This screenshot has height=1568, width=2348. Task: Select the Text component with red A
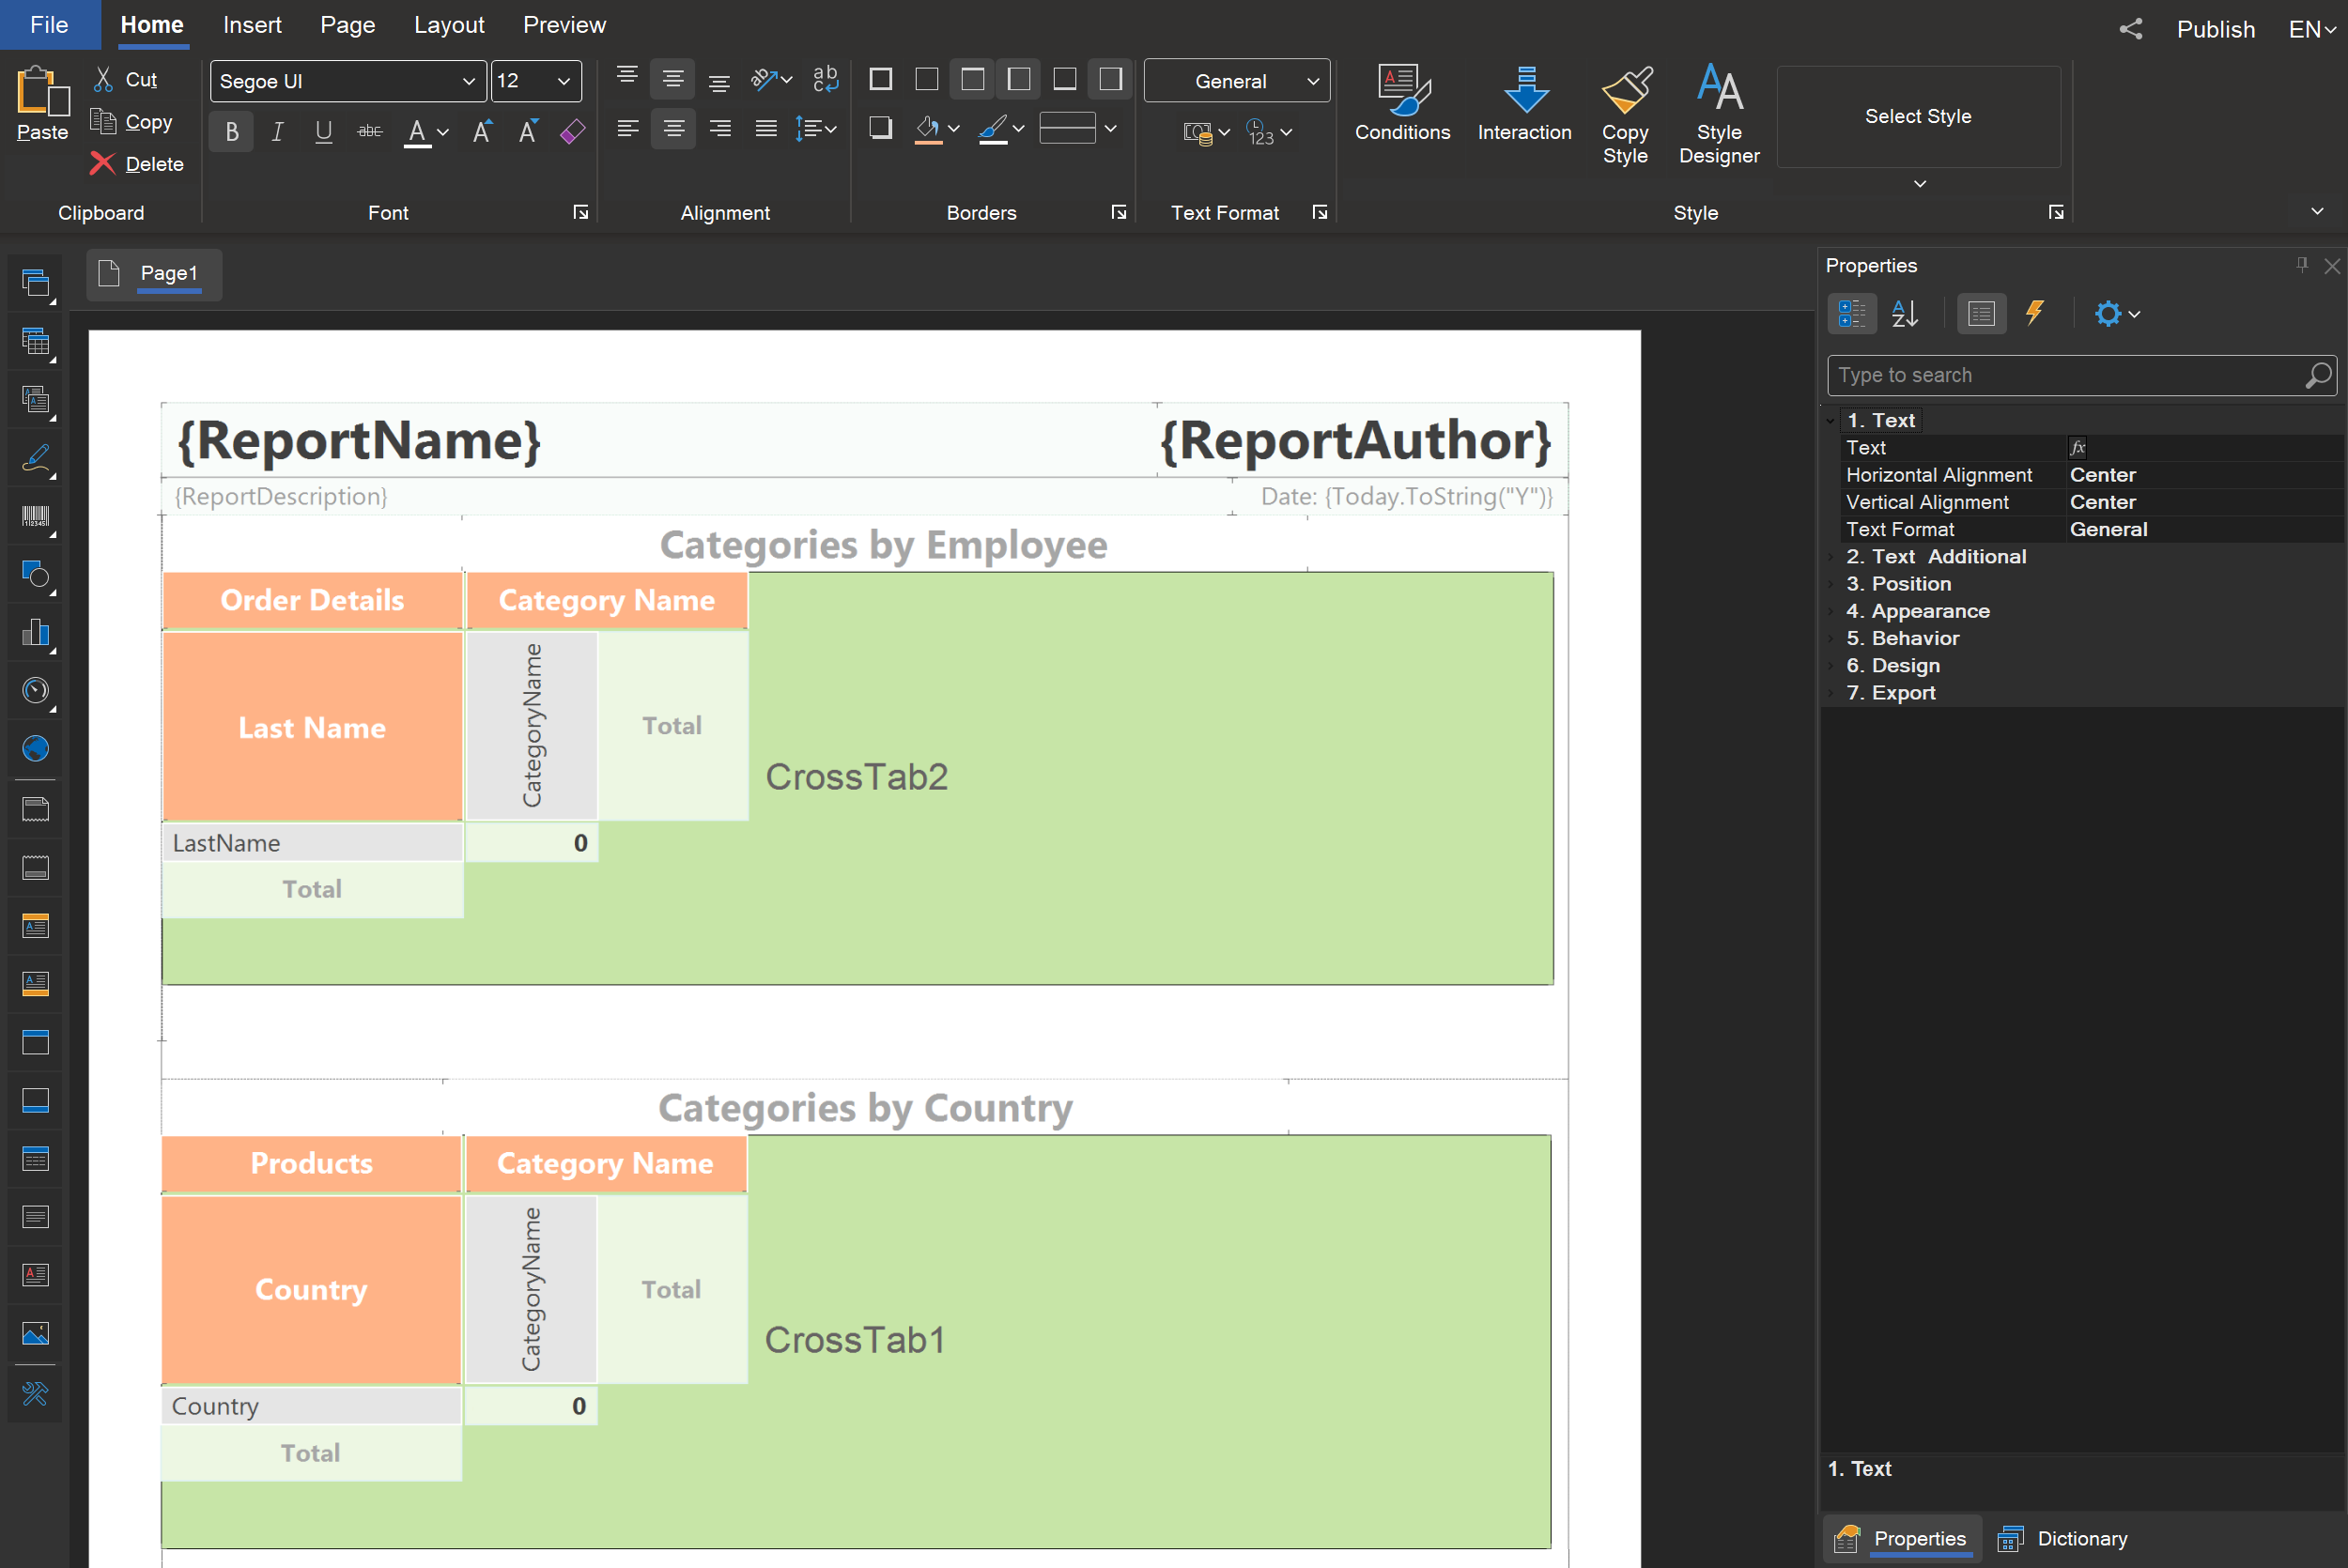click(x=36, y=1275)
